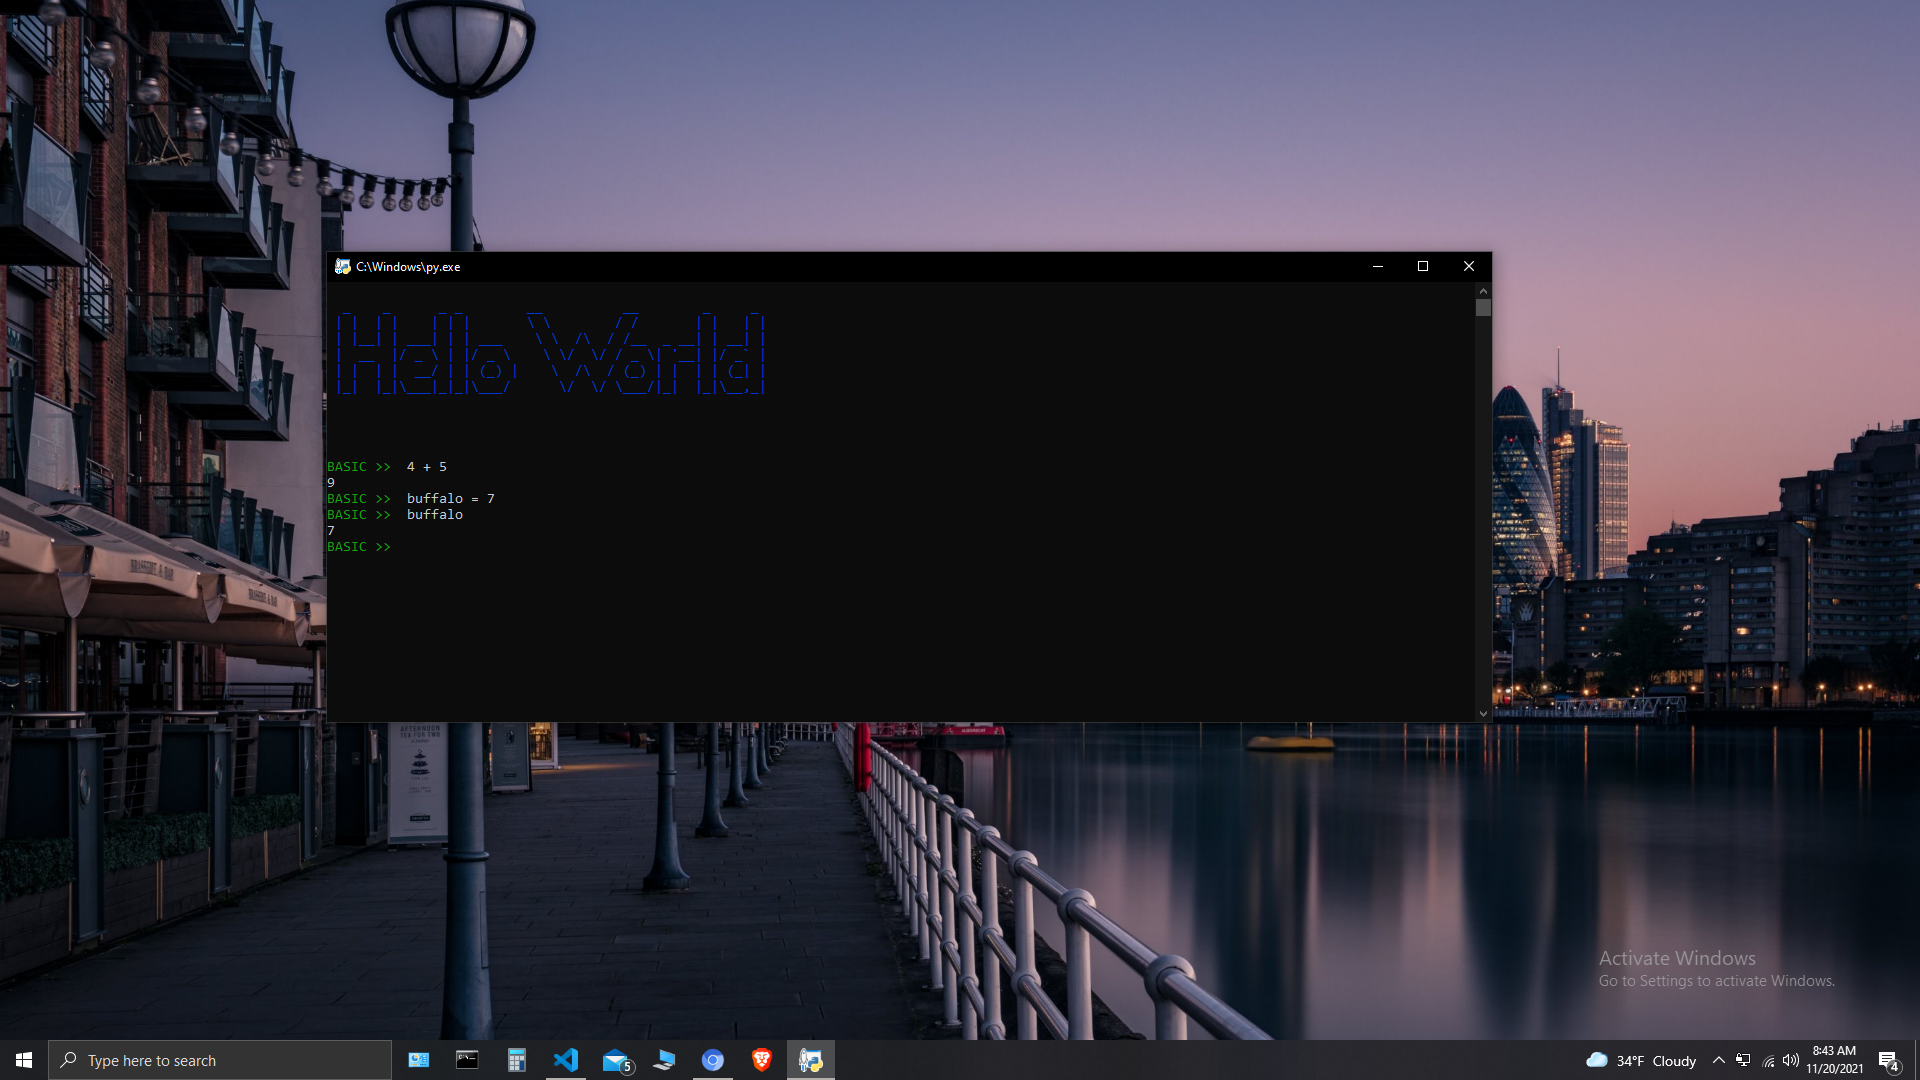The width and height of the screenshot is (1920, 1080).
Task: Expand hidden system tray icons
Action: 1718,1060
